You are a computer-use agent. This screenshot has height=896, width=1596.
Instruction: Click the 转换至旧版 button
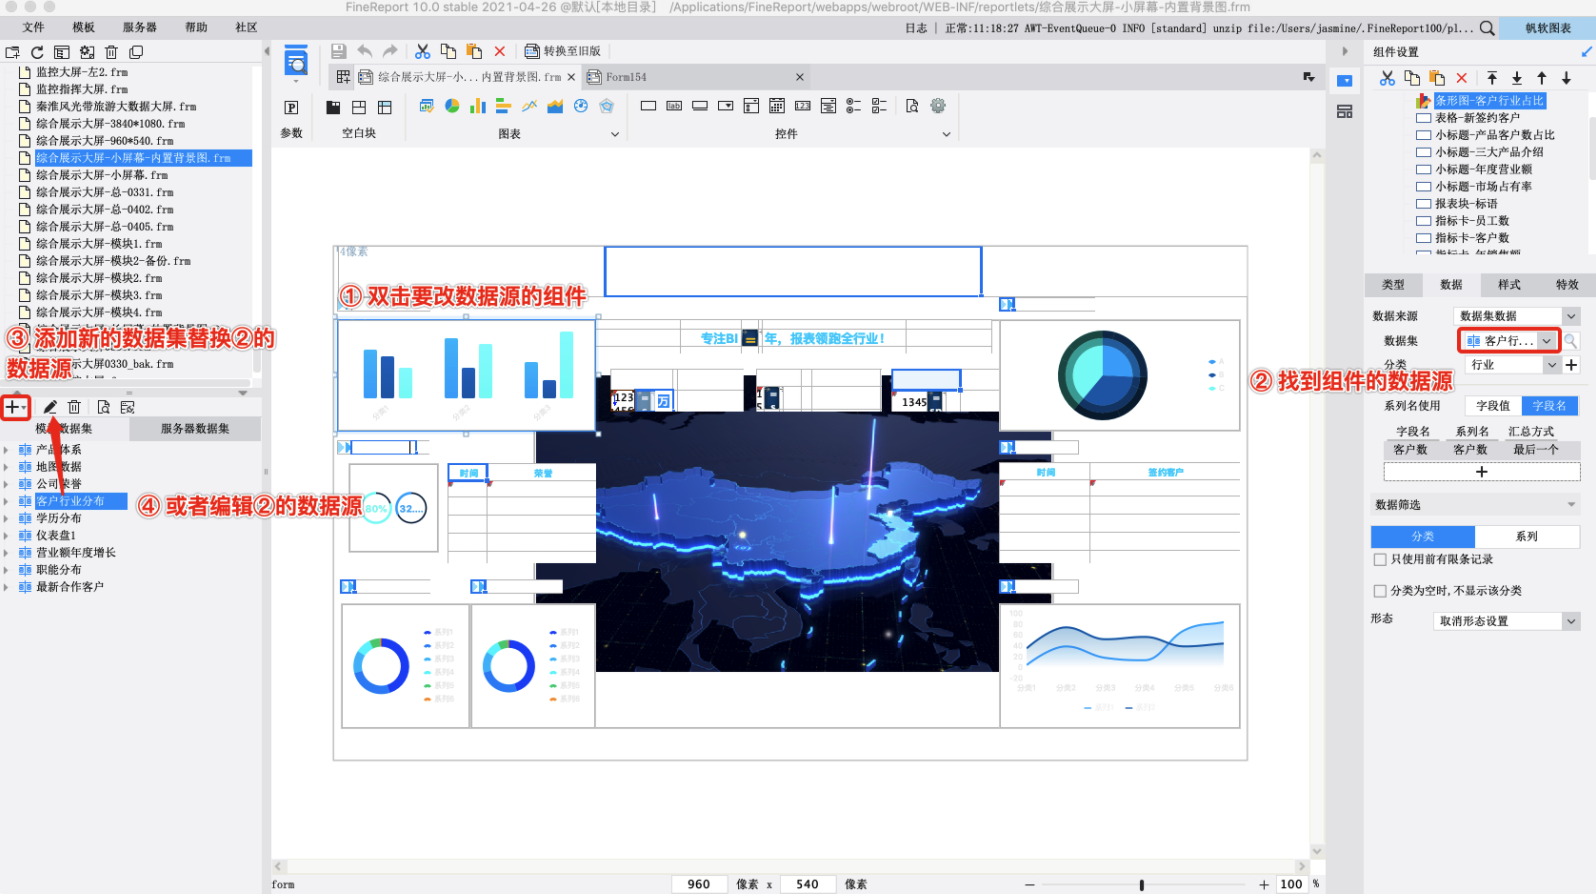click(x=563, y=51)
